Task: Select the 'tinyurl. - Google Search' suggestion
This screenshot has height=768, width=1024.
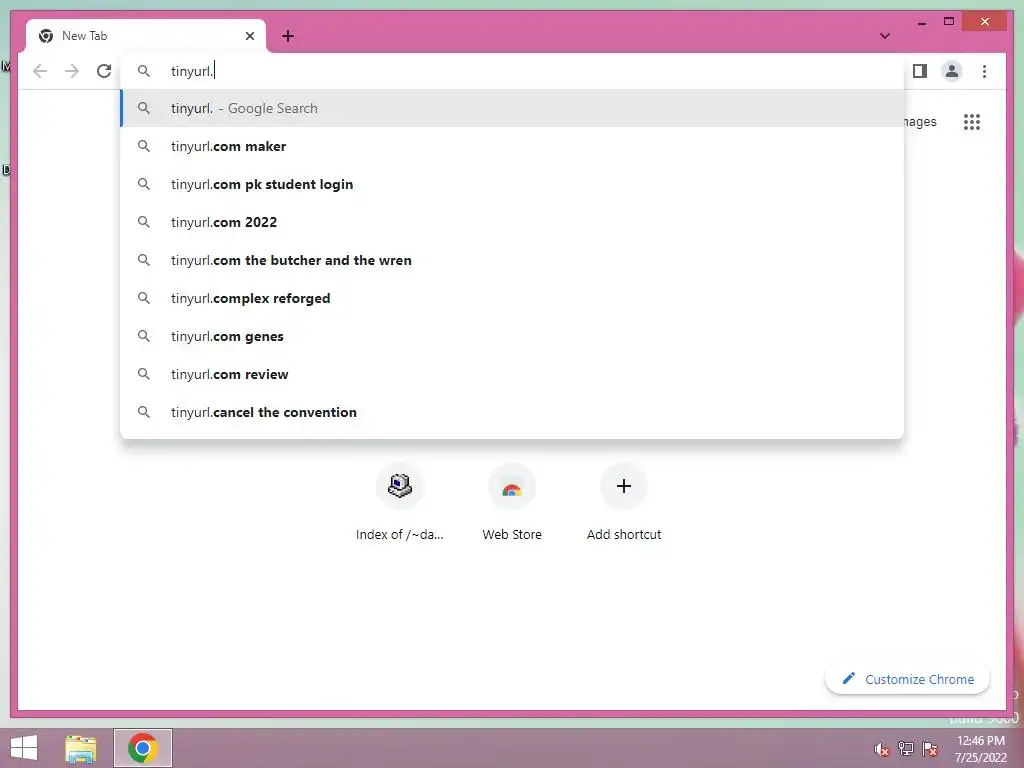Action: (513, 108)
